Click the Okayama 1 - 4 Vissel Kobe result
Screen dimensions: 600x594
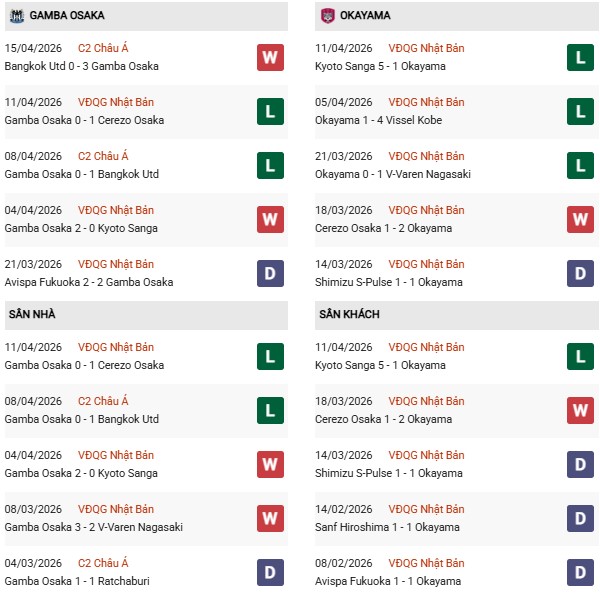click(377, 120)
